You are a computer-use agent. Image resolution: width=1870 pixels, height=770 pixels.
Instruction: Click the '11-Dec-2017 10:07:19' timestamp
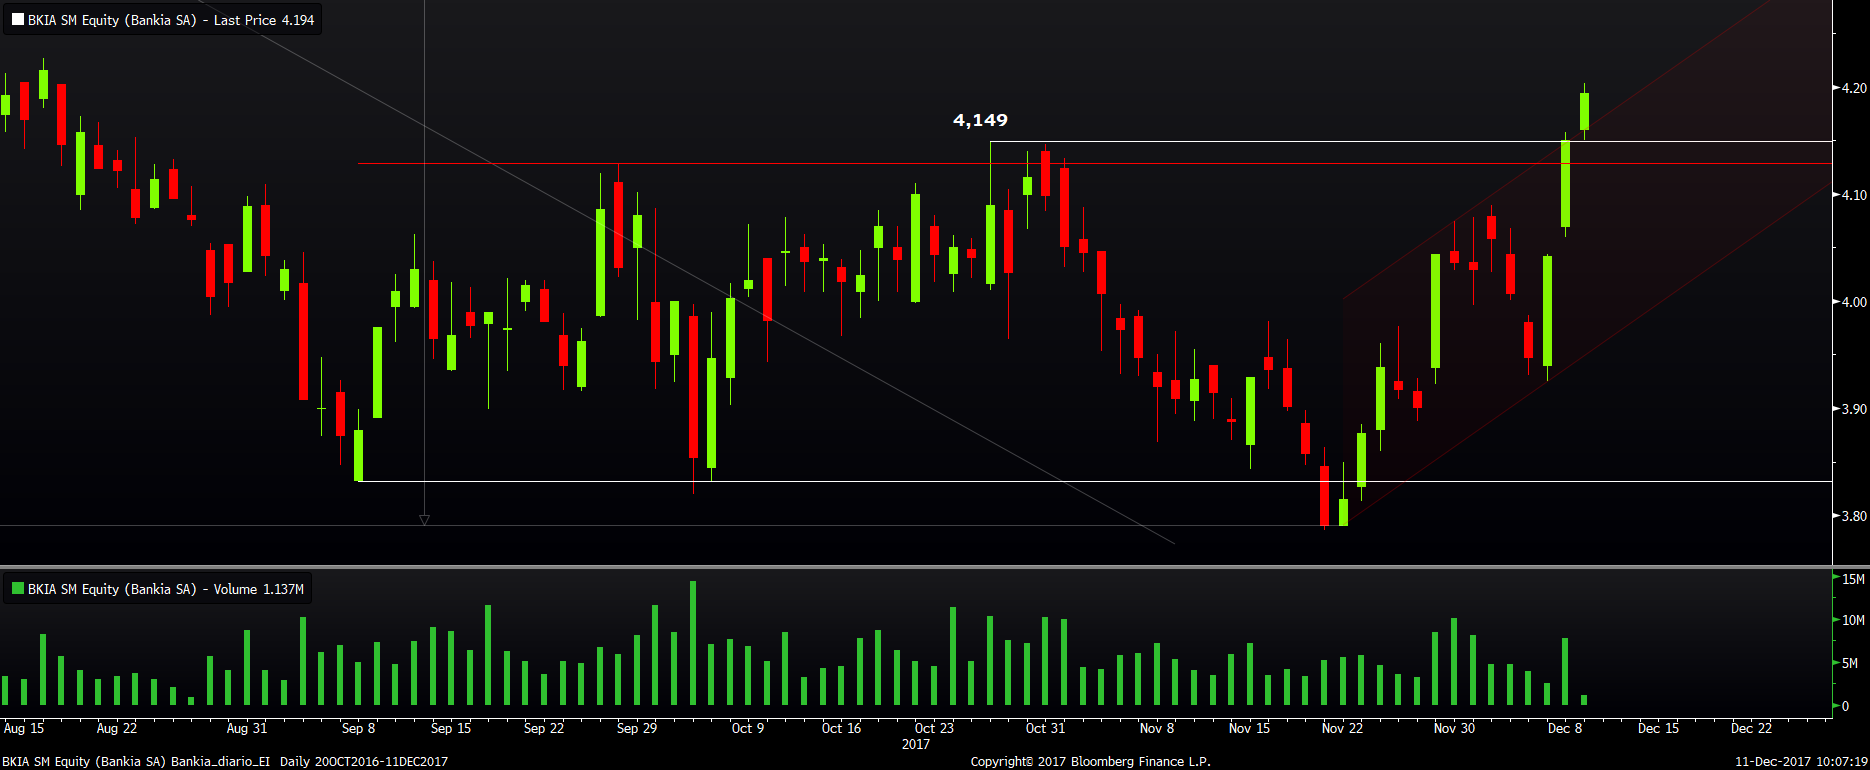tap(1801, 761)
